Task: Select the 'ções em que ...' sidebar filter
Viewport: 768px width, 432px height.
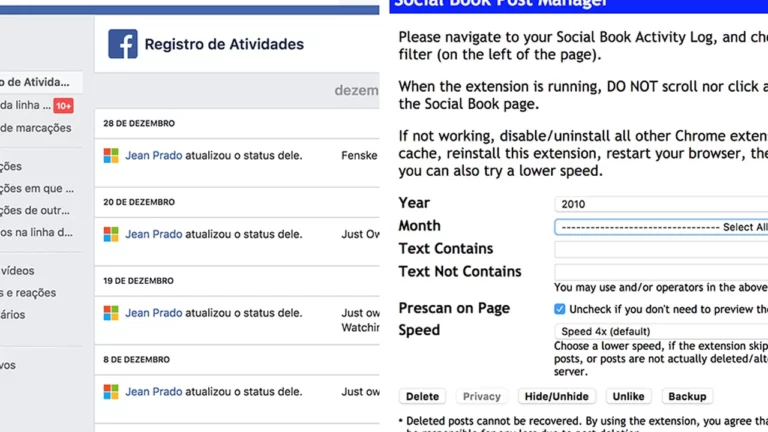Action: pos(37,189)
